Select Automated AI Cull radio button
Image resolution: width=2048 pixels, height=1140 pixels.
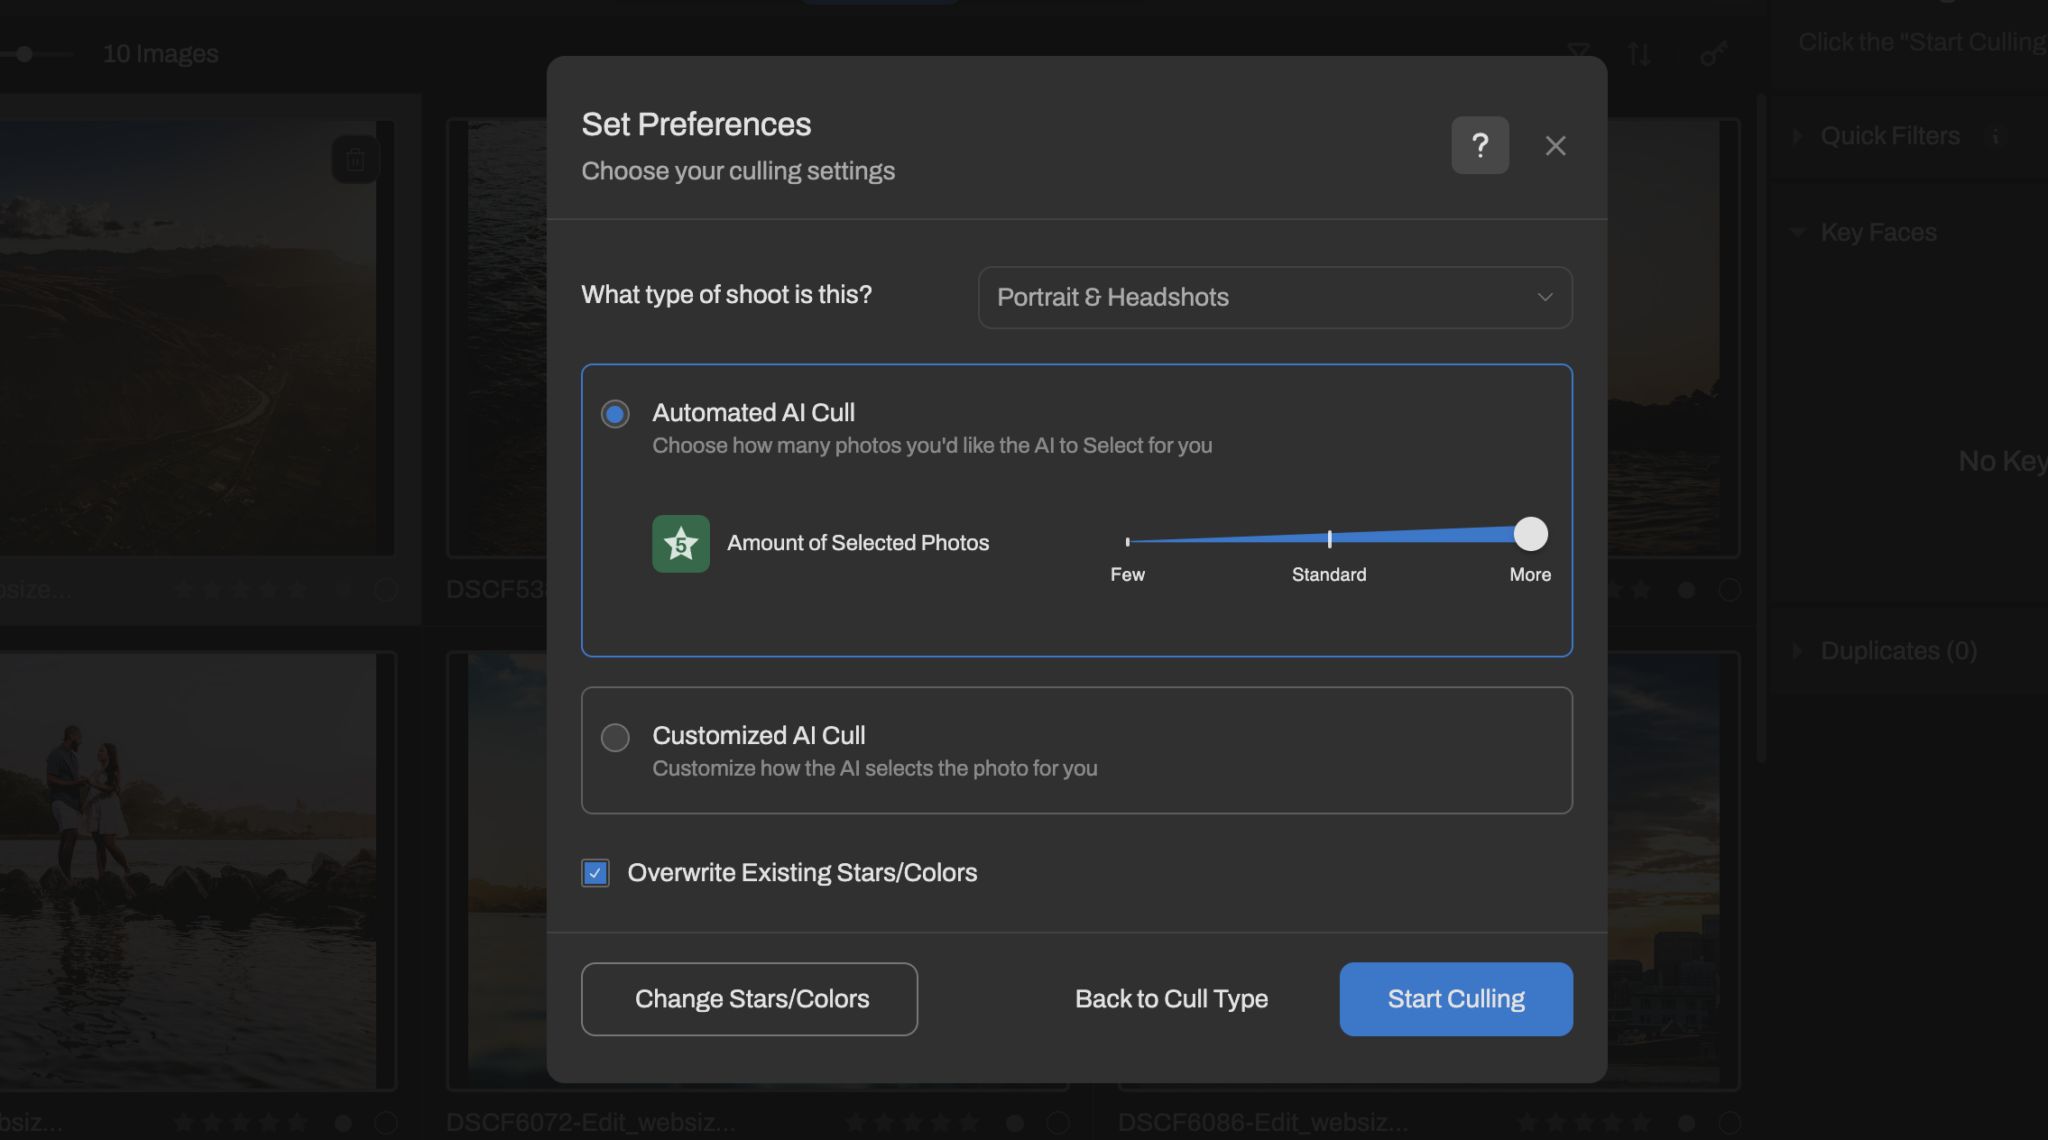point(615,414)
